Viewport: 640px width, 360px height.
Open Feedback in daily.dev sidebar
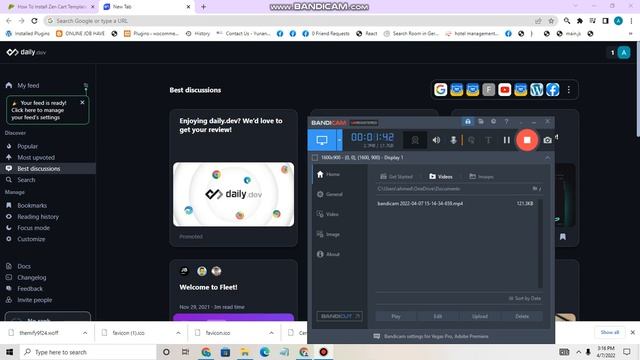(30, 289)
